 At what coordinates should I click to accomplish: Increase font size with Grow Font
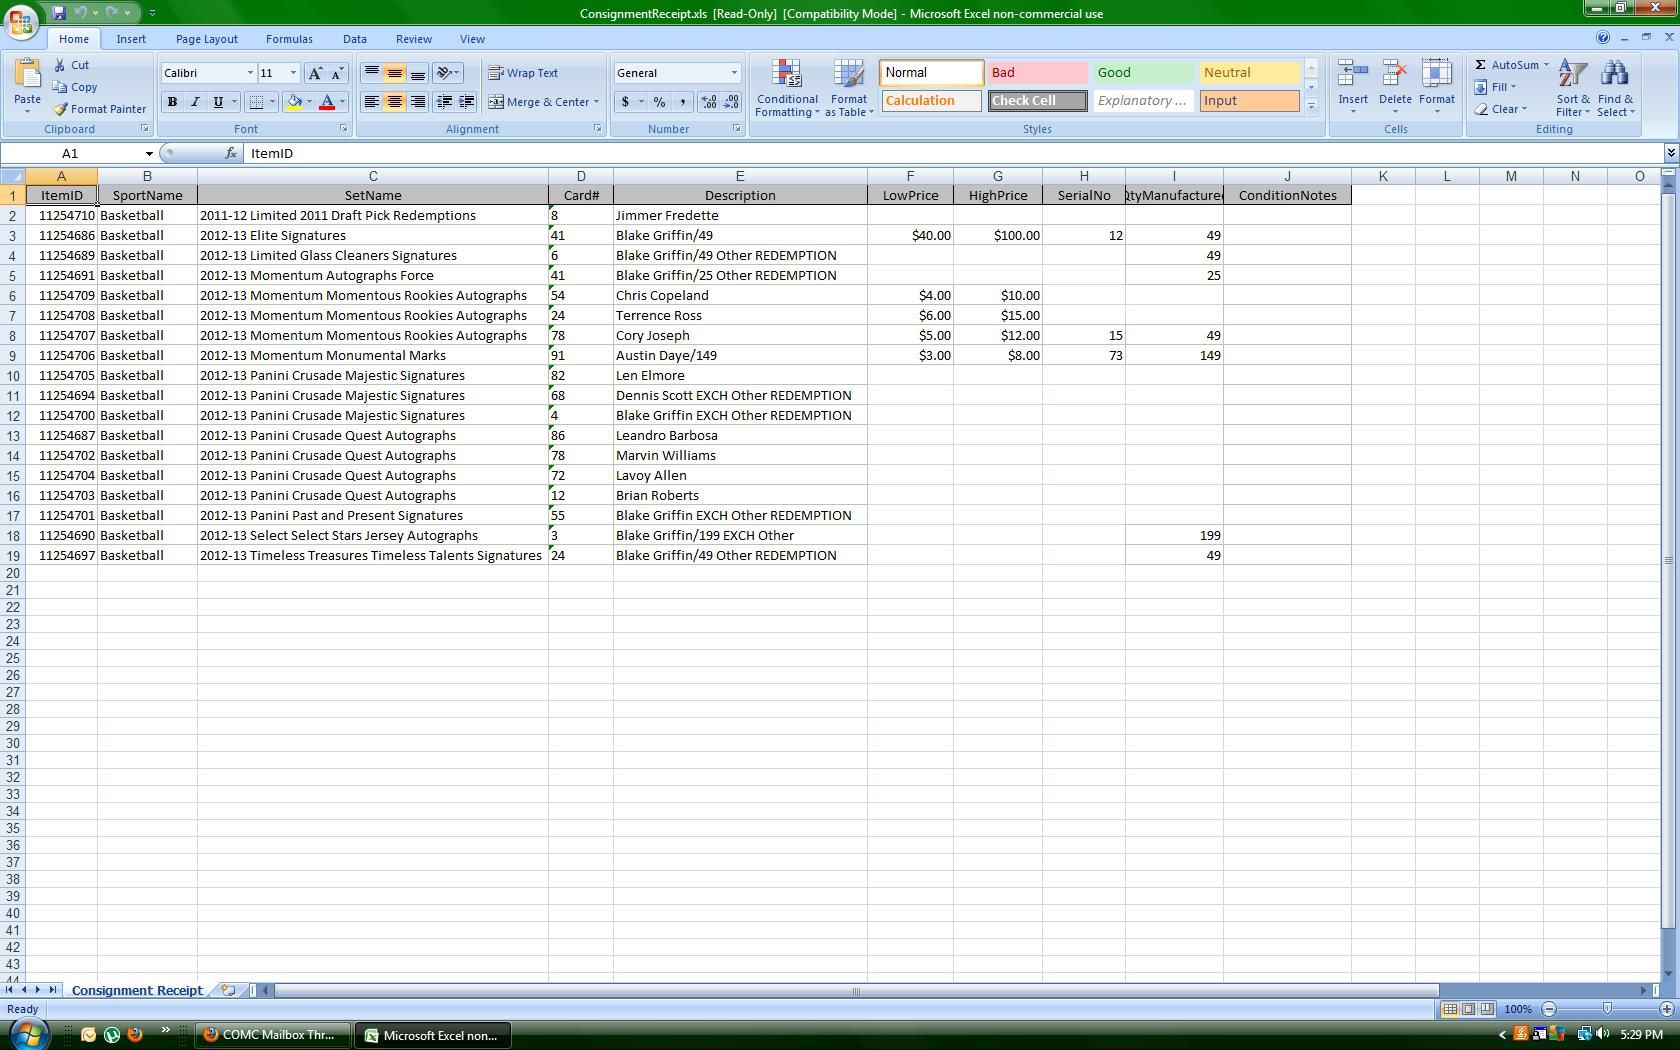point(315,73)
